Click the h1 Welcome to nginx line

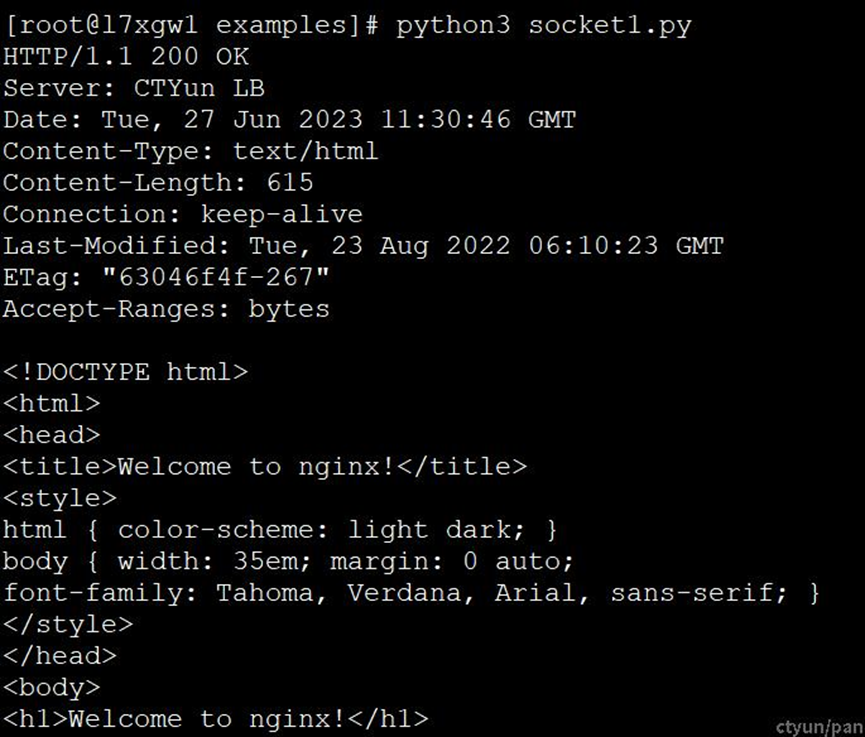tap(216, 719)
